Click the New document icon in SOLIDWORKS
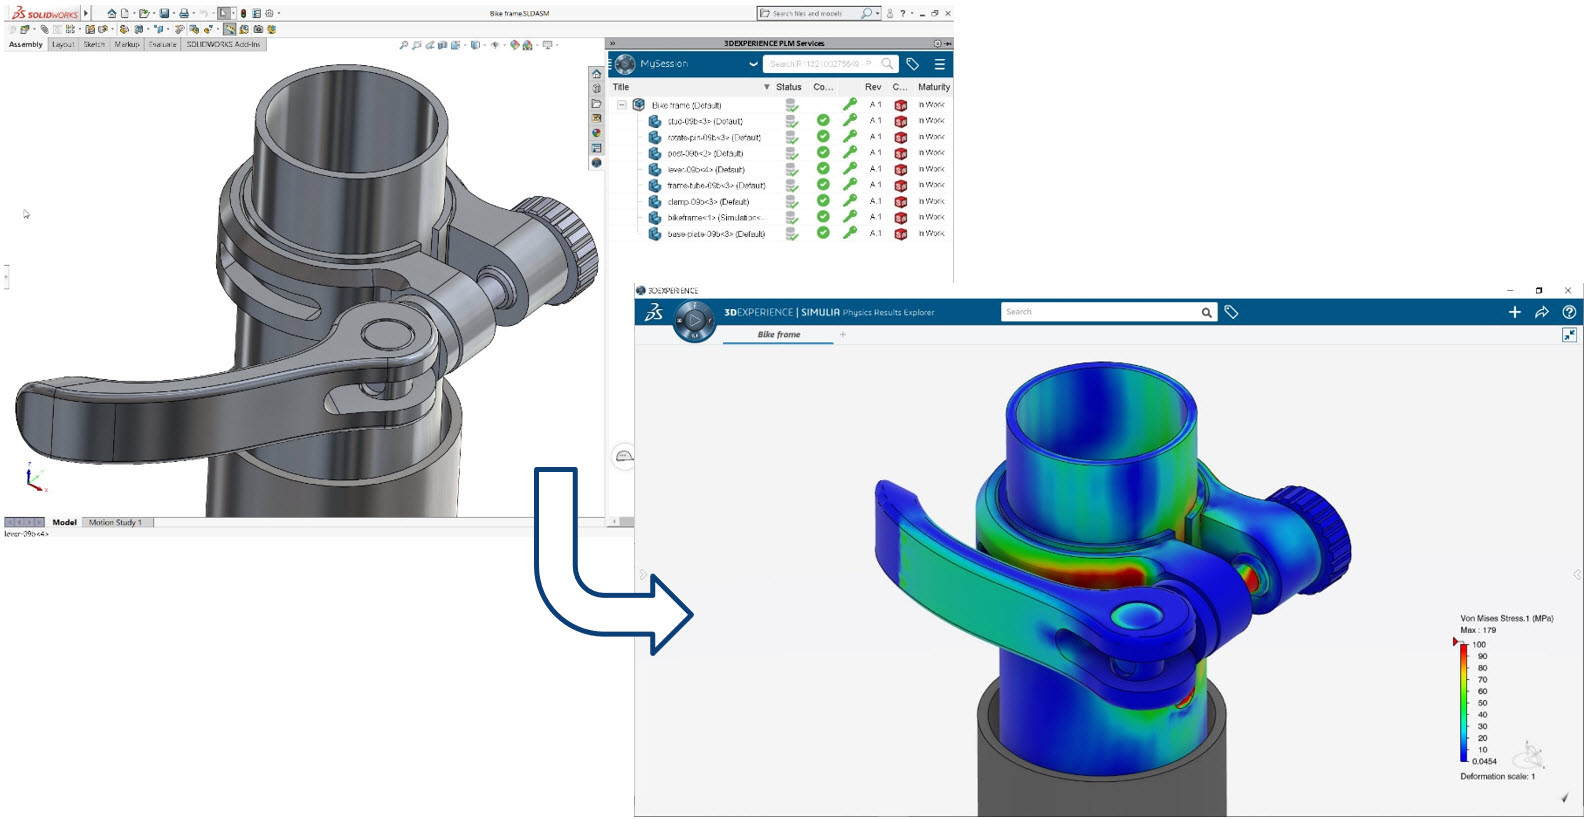 [125, 13]
